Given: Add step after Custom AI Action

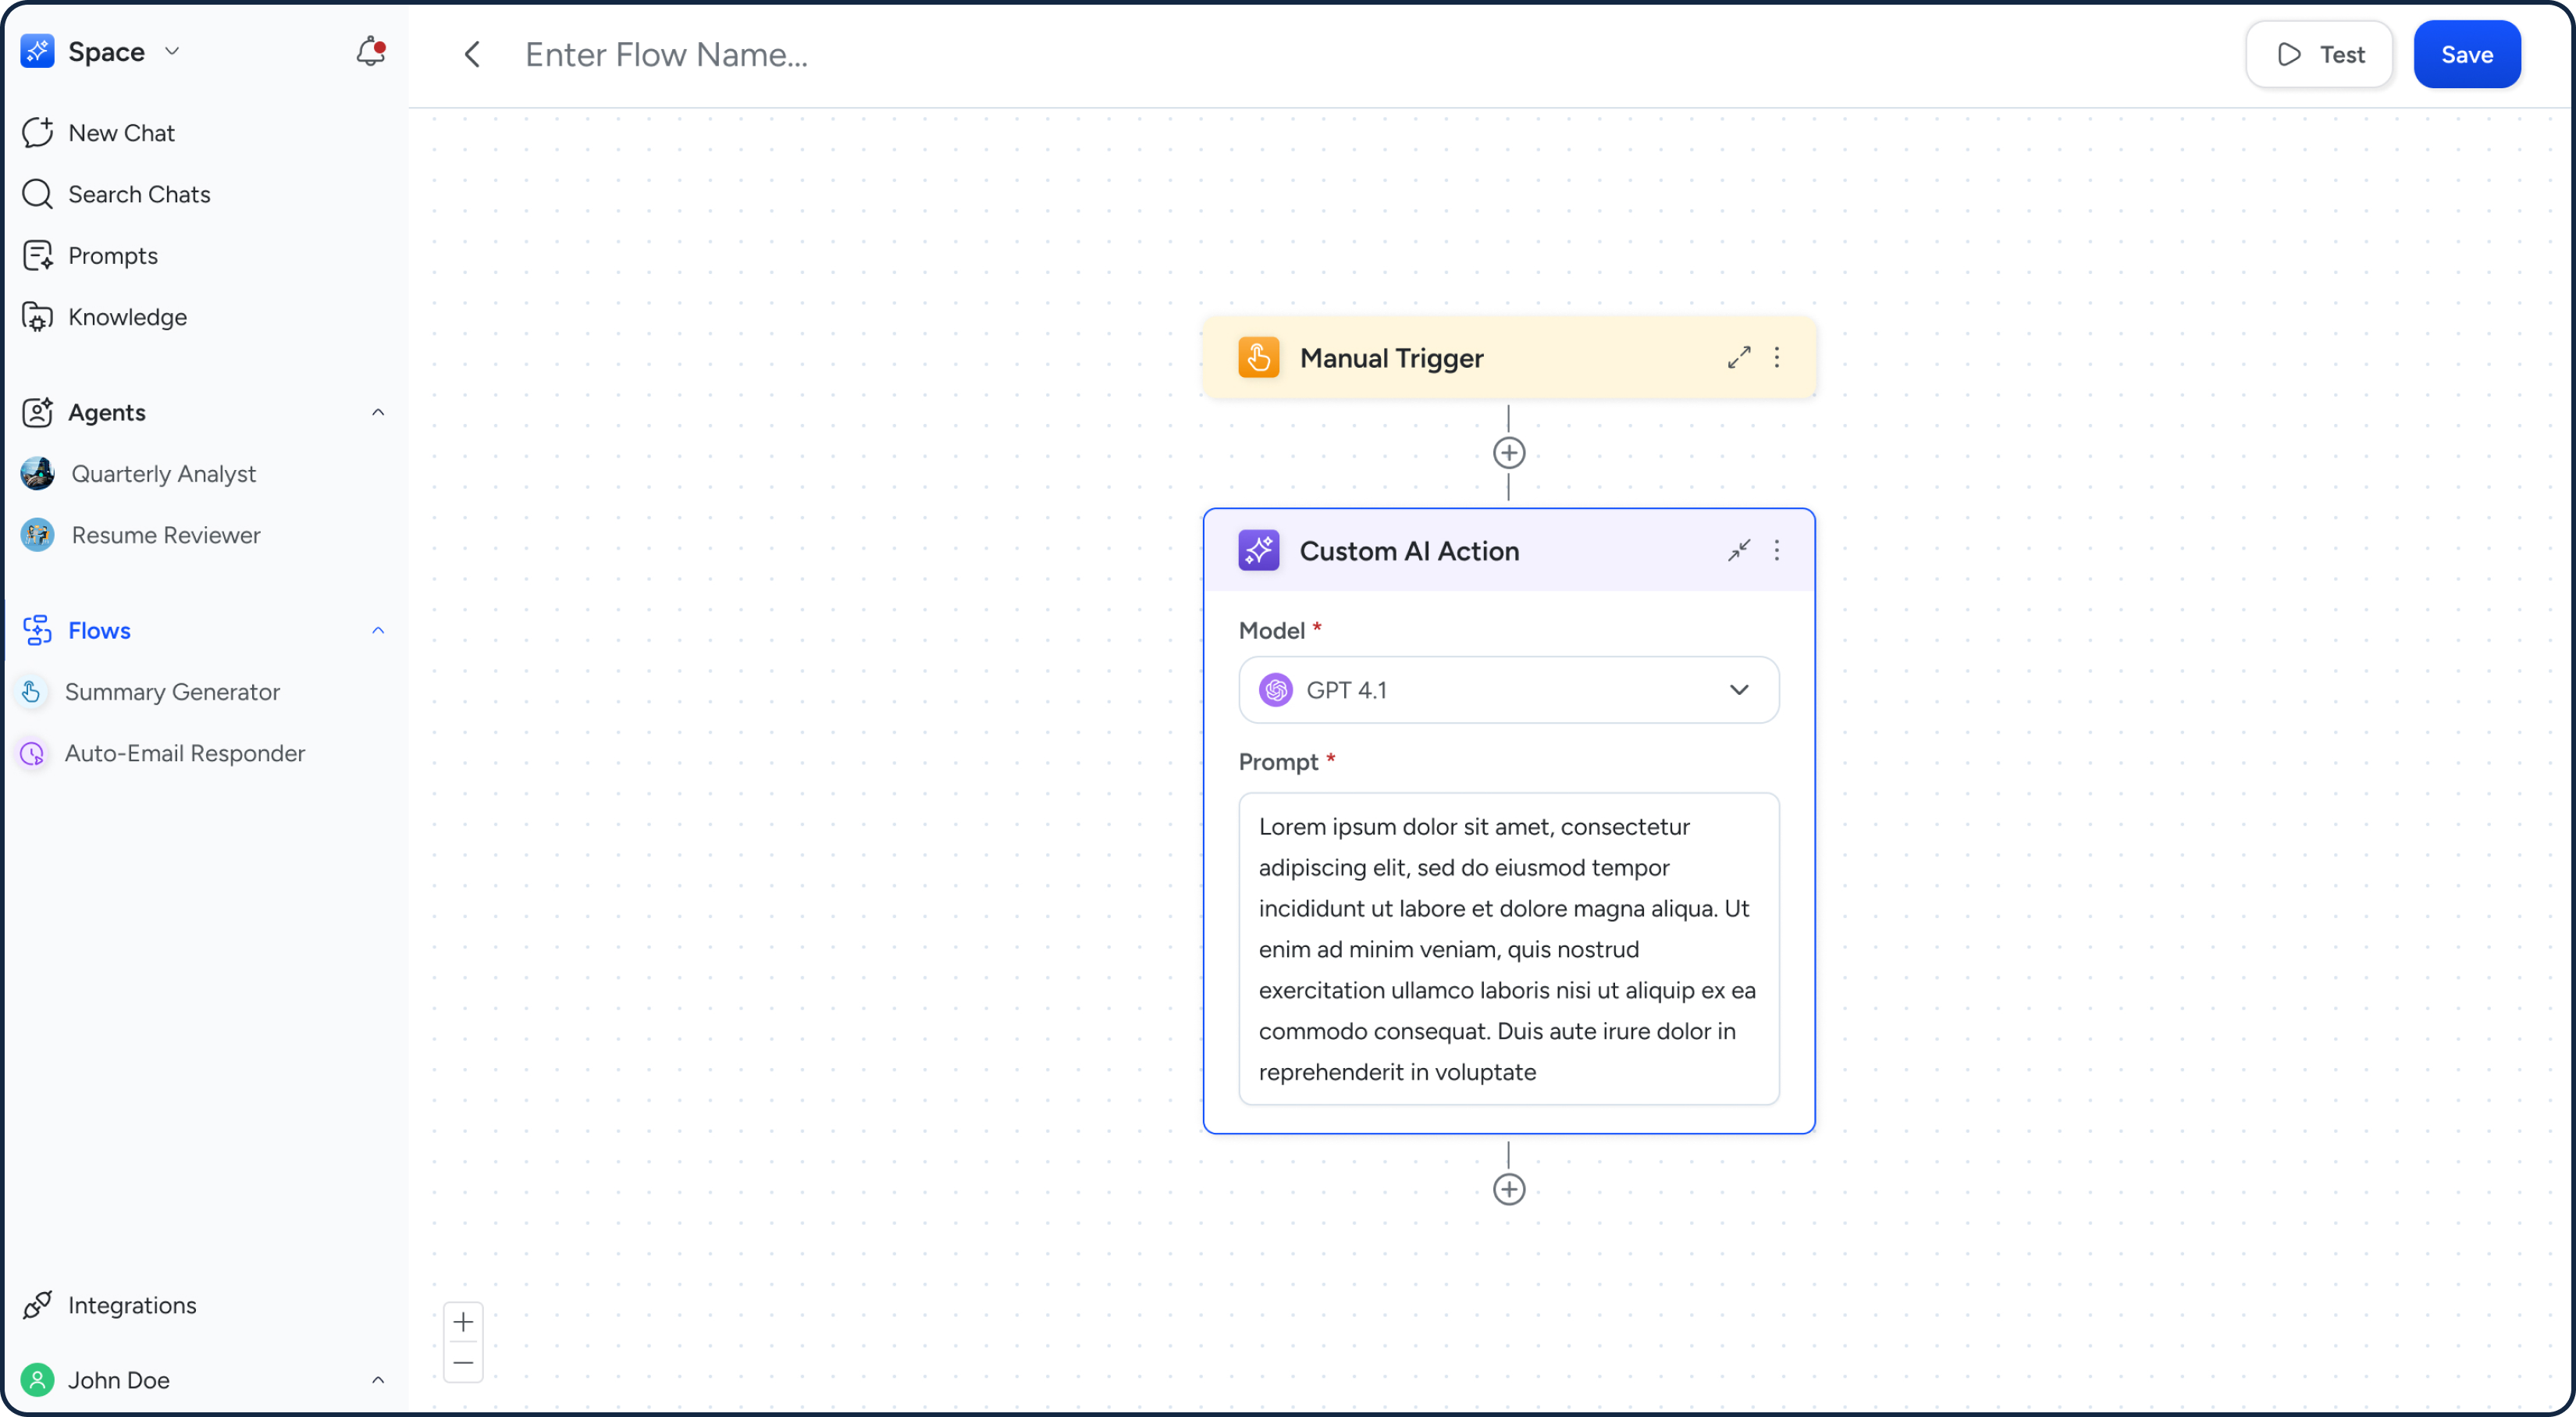Looking at the screenshot, I should [1509, 1189].
